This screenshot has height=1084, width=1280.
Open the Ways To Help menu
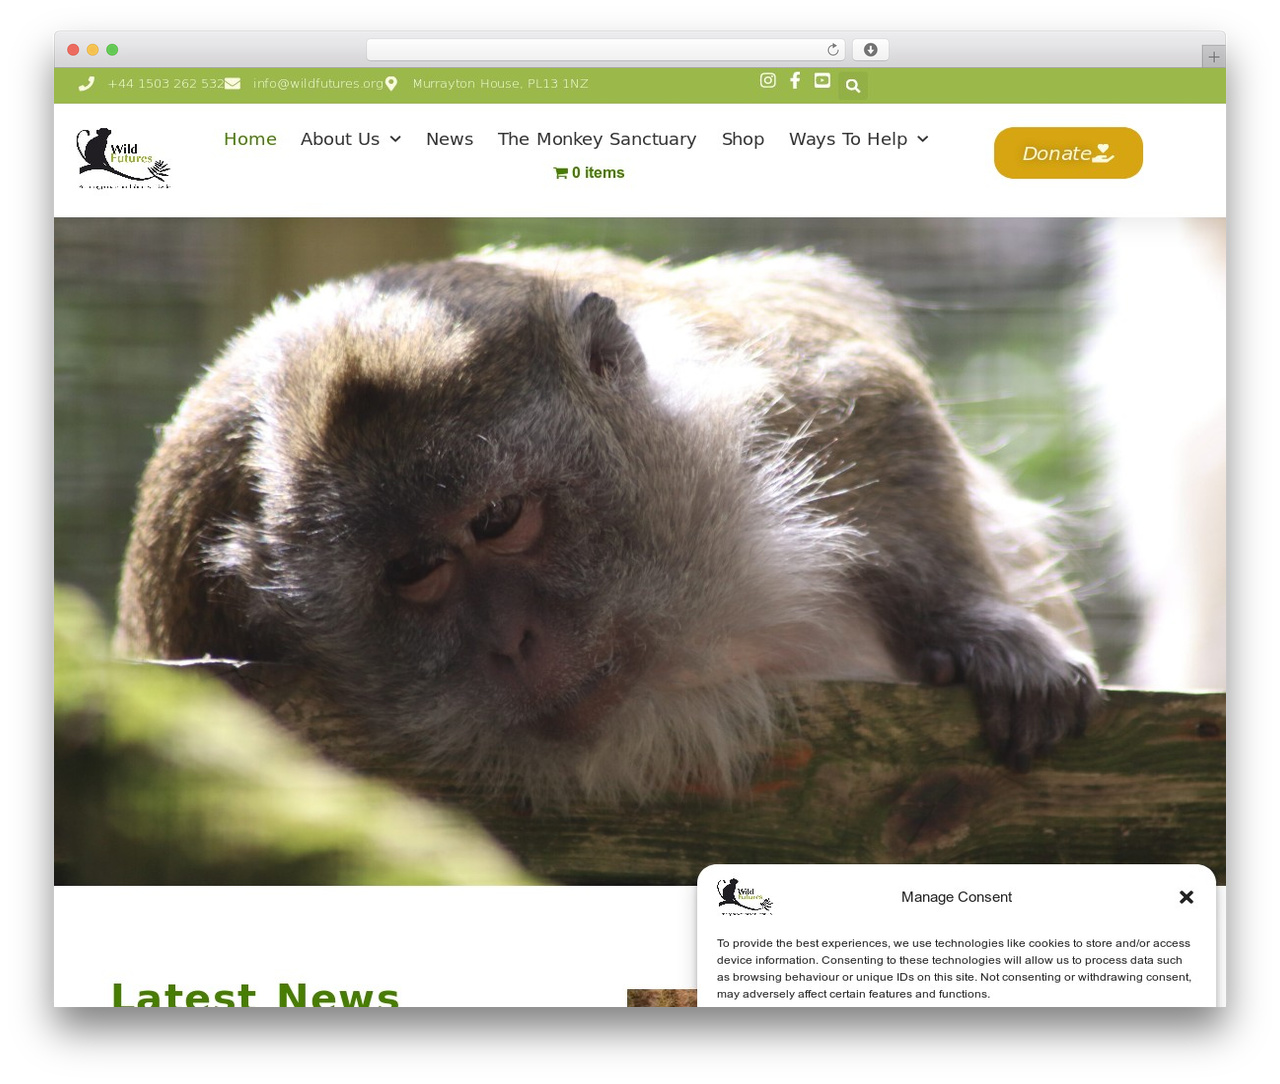point(848,139)
